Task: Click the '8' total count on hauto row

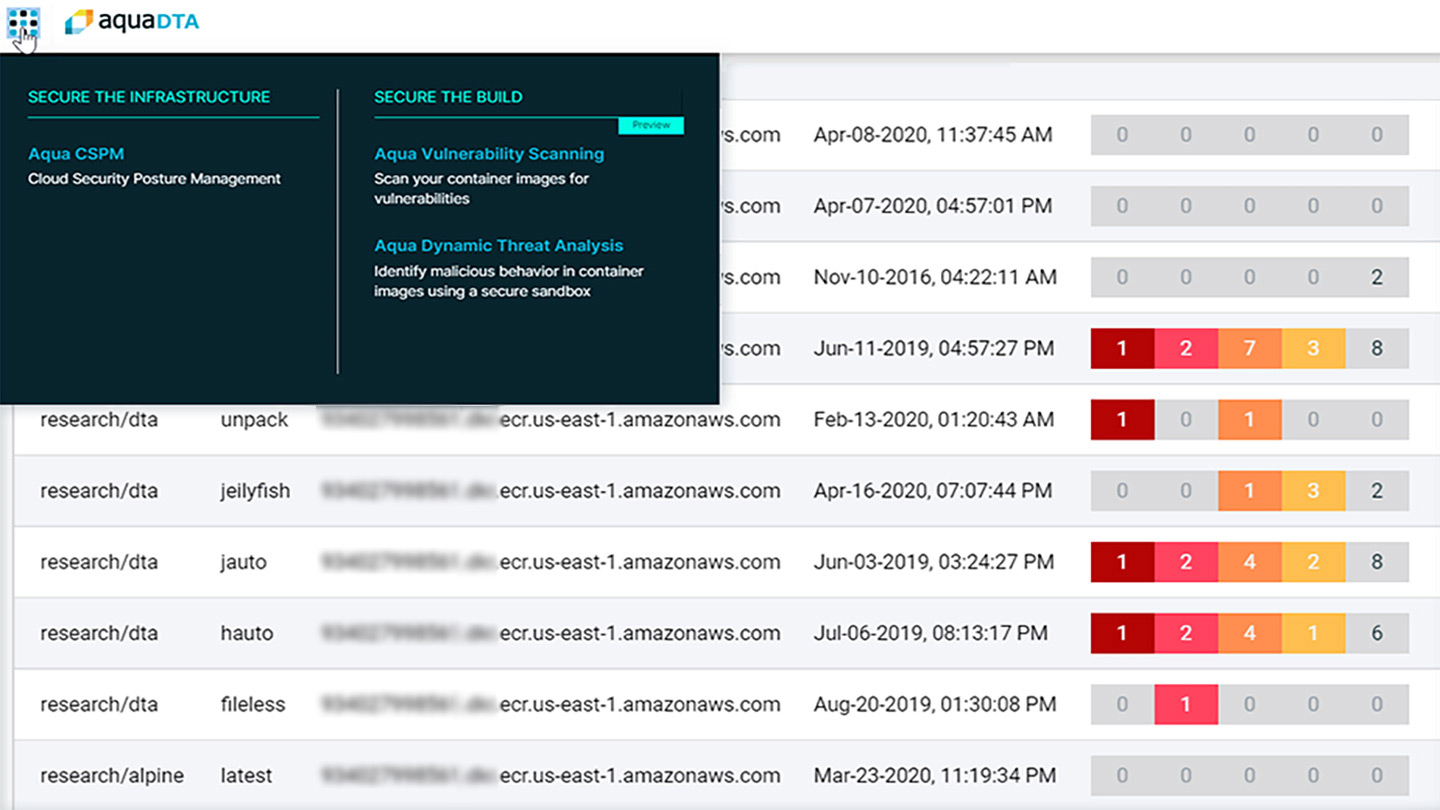Action: click(1377, 633)
